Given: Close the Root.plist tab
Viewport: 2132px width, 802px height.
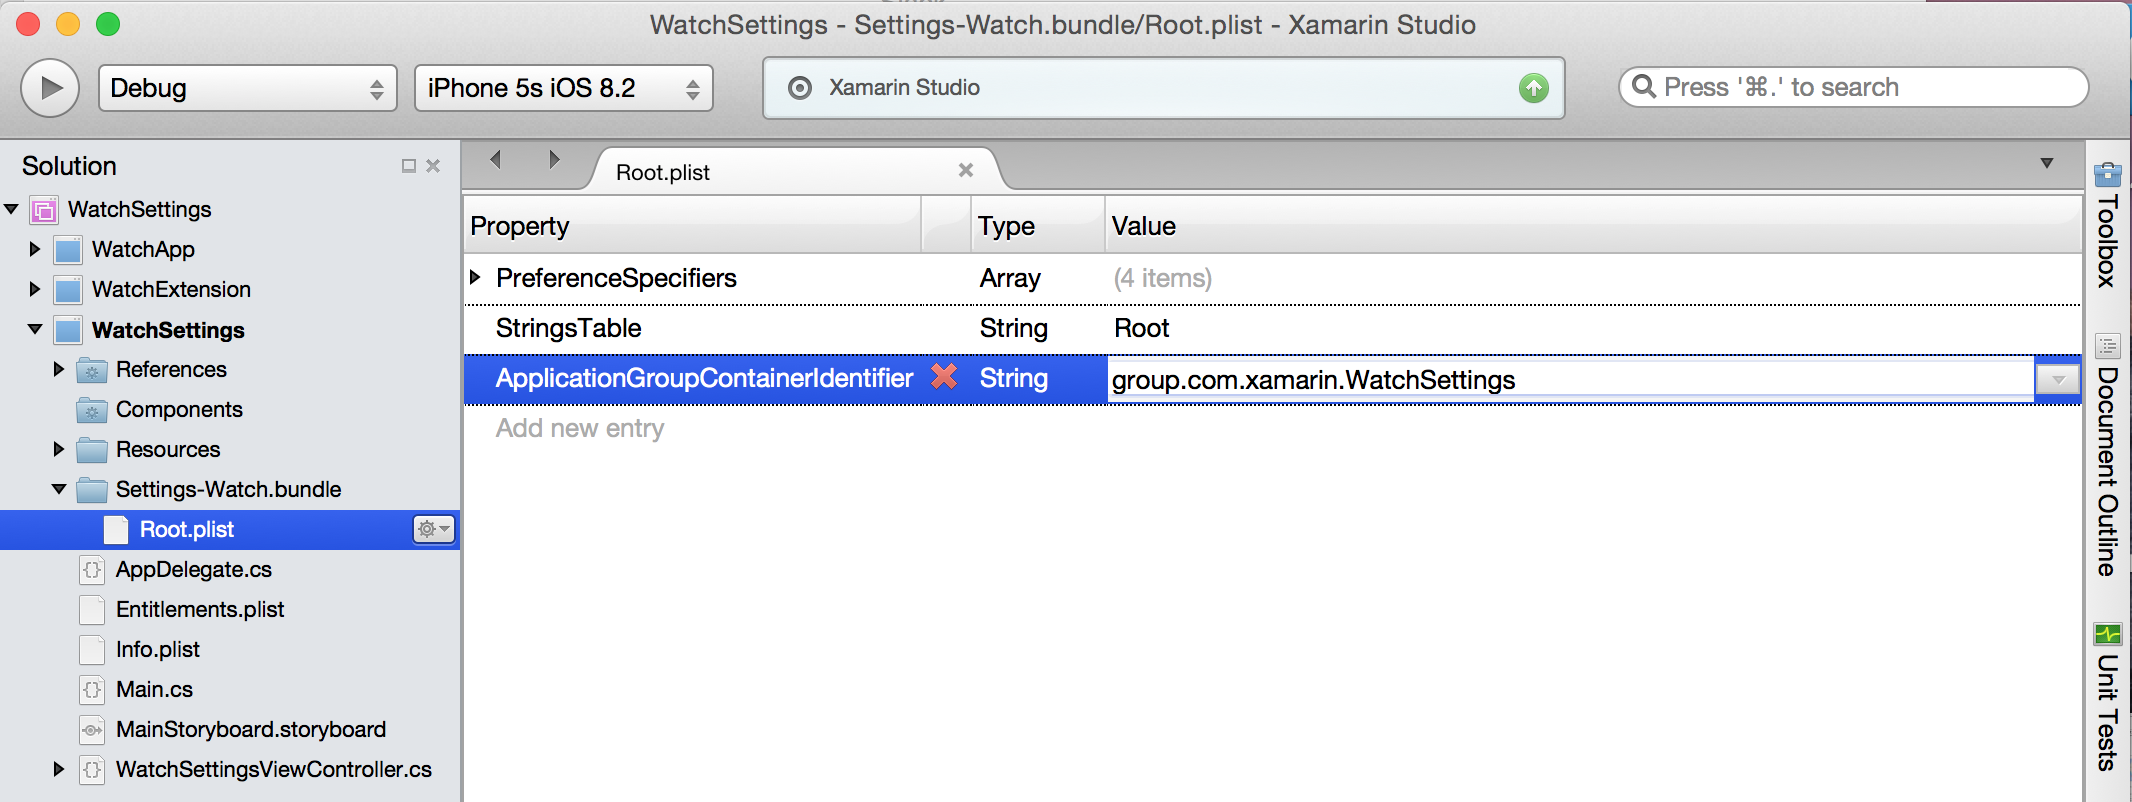Looking at the screenshot, I should click(966, 170).
